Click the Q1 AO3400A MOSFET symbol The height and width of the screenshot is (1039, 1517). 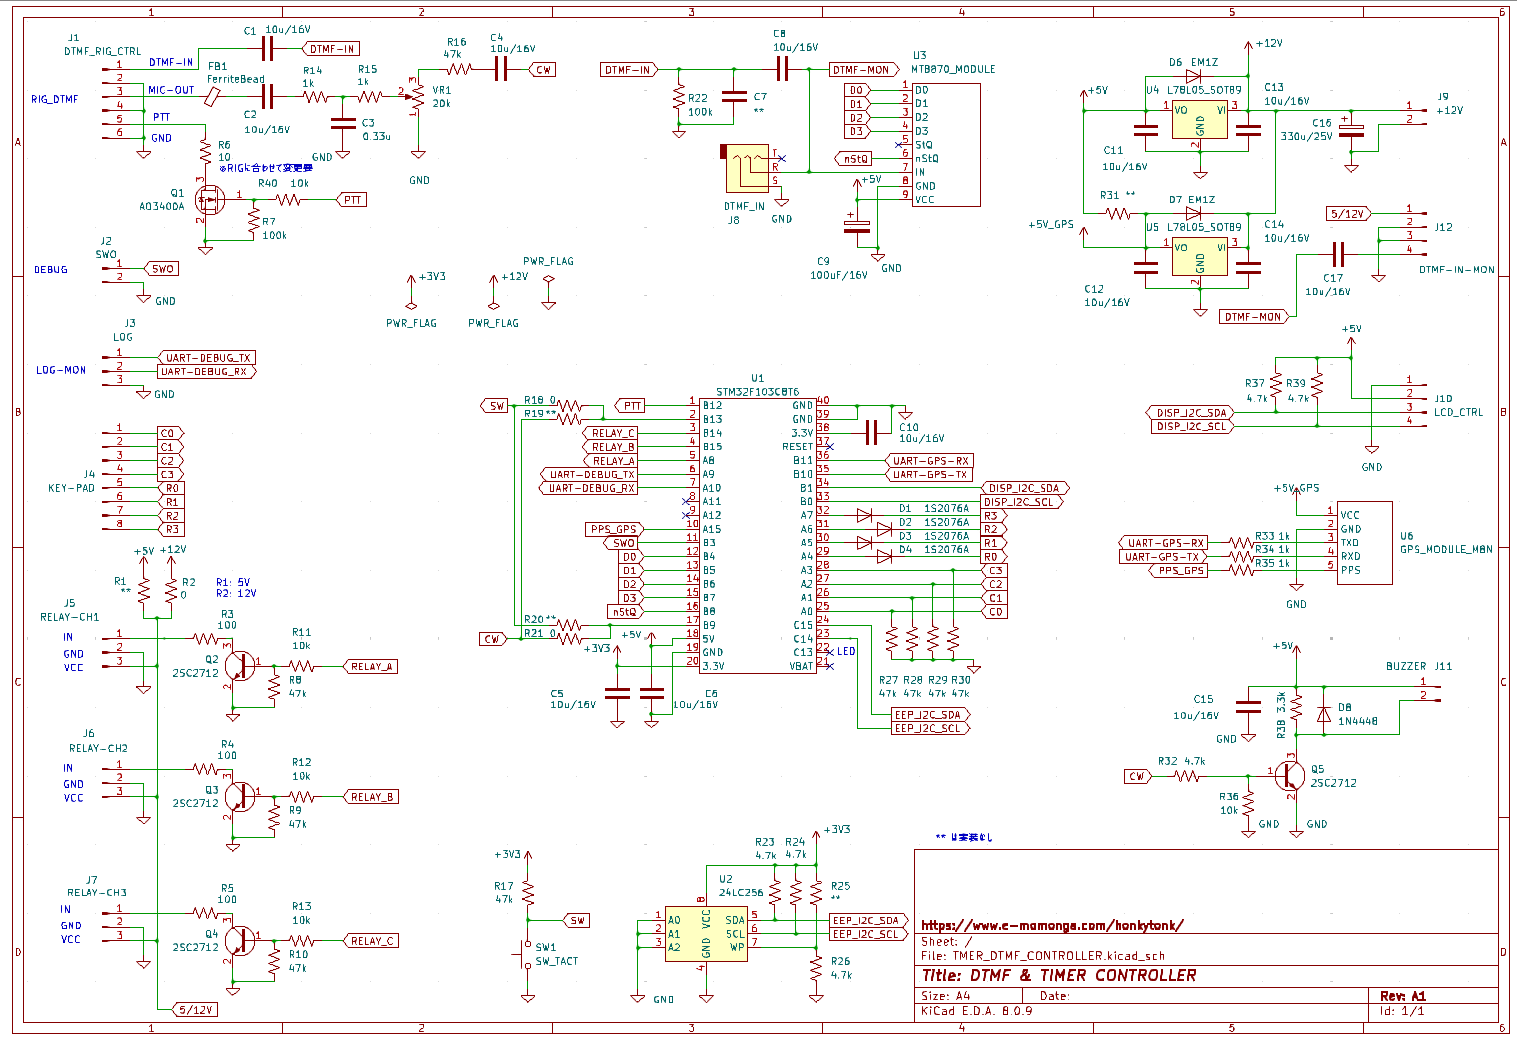click(x=209, y=200)
